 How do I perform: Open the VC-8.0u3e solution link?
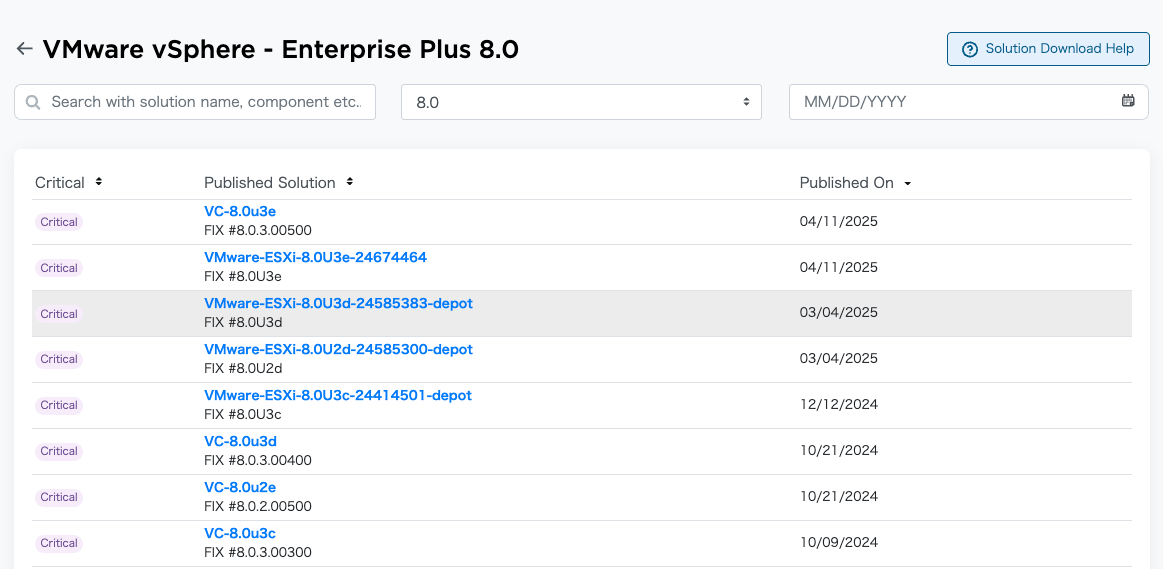[240, 211]
